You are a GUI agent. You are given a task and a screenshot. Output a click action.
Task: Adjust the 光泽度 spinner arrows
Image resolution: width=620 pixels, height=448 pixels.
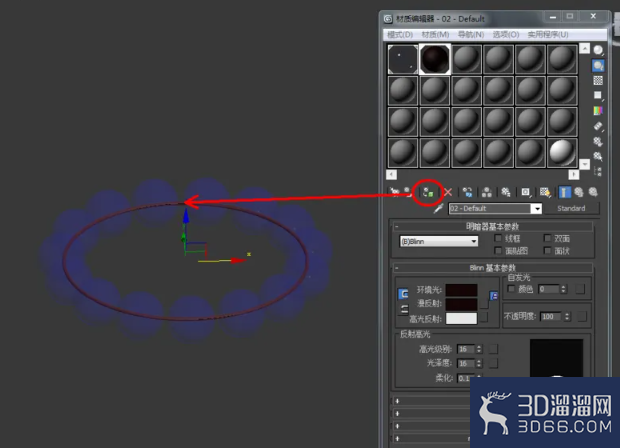479,363
